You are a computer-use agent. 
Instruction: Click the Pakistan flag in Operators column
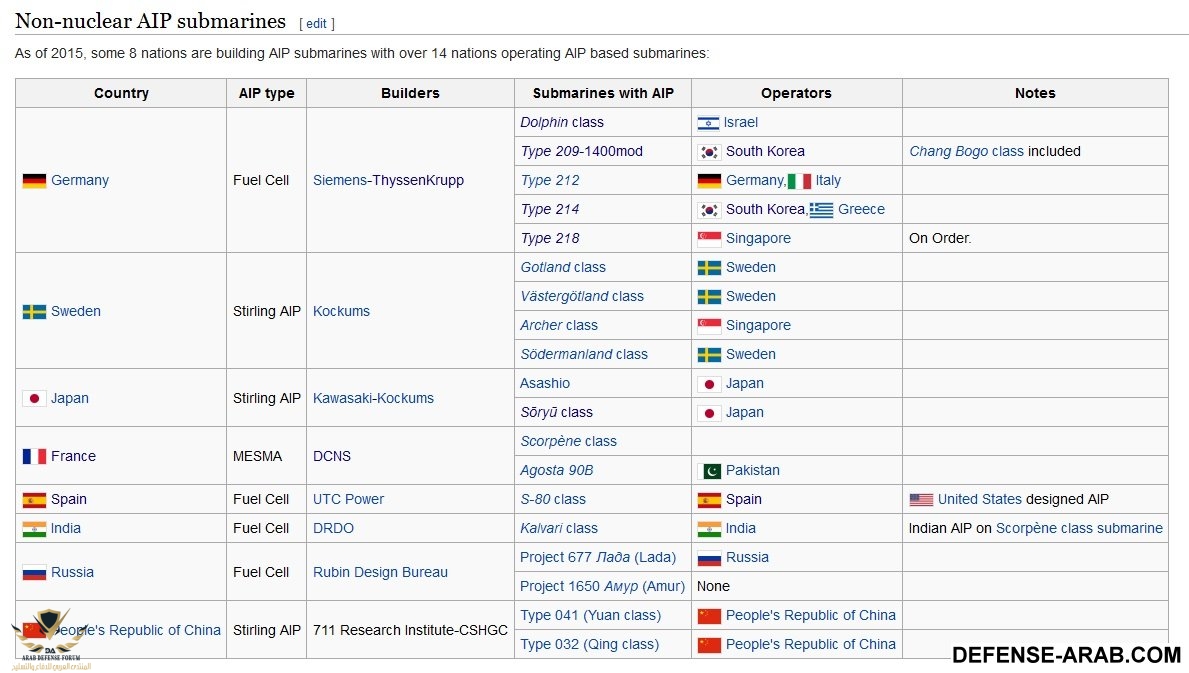click(708, 471)
